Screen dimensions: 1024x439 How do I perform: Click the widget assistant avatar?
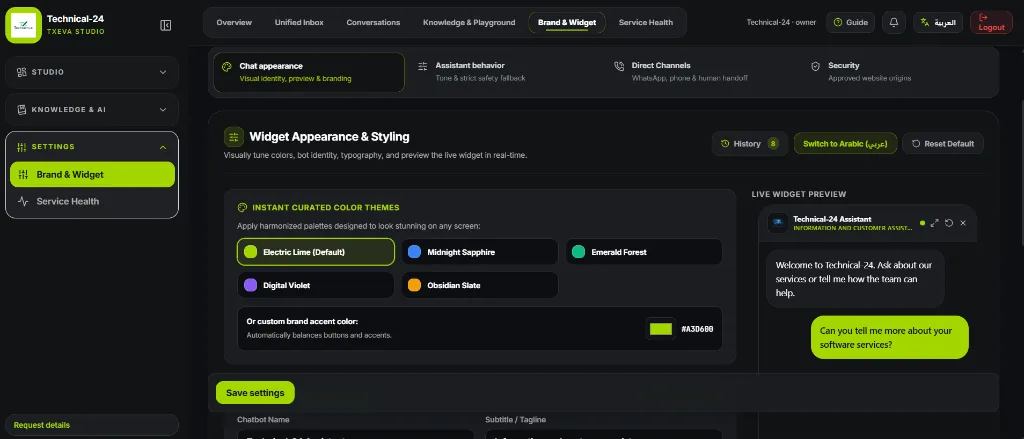pos(777,222)
